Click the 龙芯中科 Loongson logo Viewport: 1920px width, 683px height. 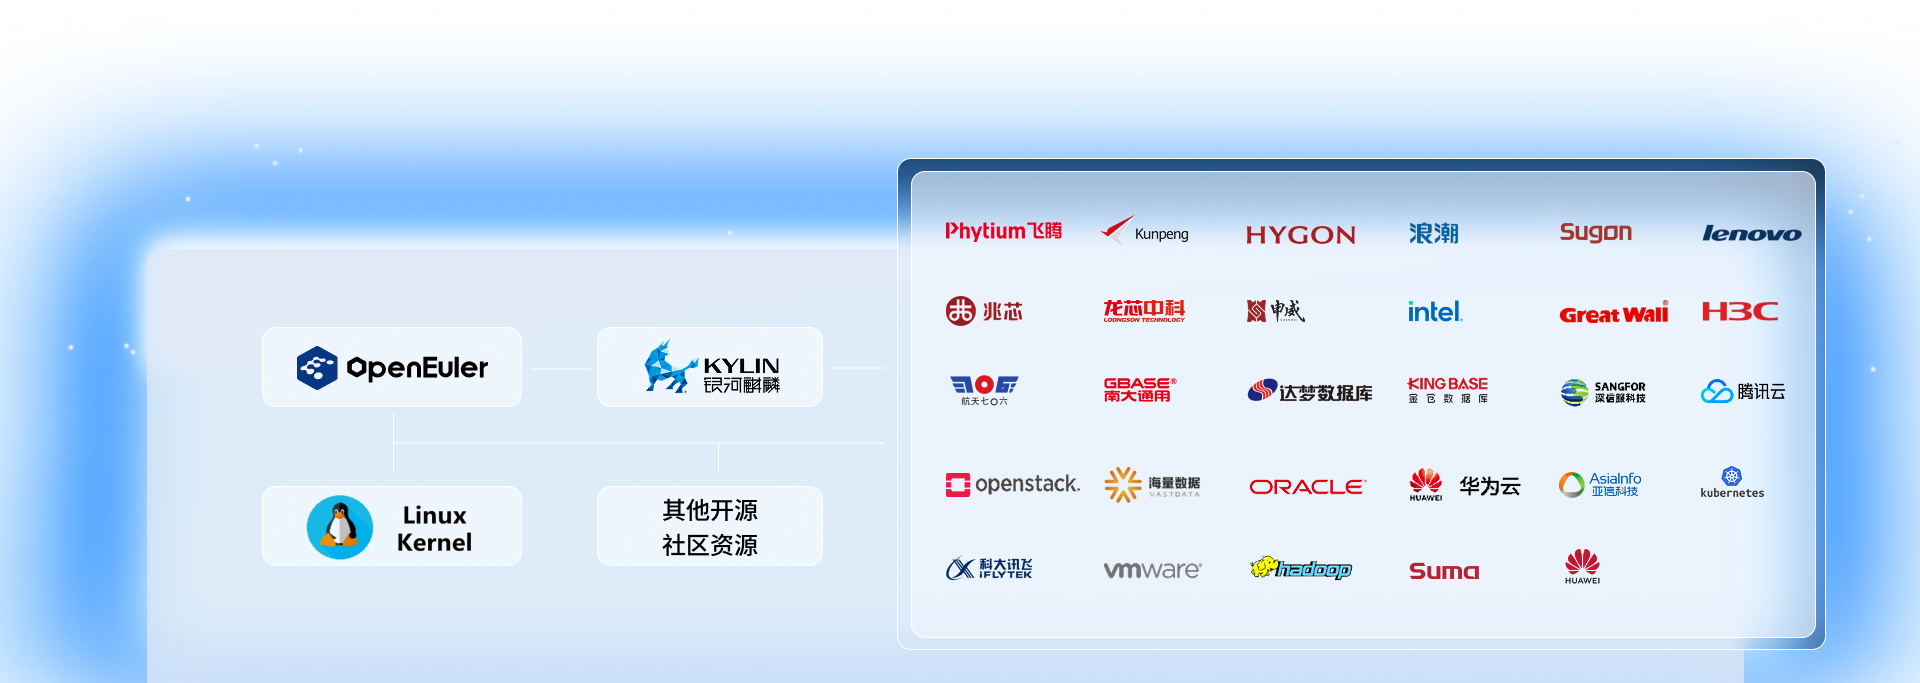tap(1144, 311)
